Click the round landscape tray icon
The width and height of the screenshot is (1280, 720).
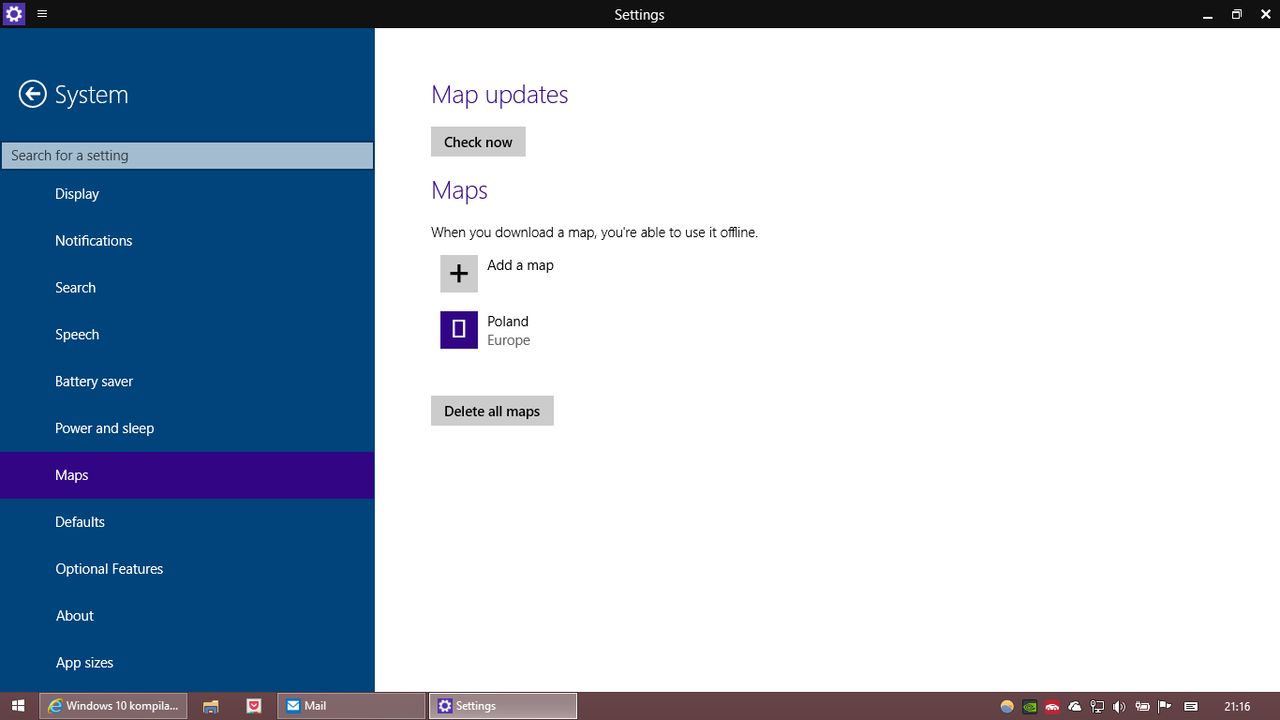pos(1007,706)
